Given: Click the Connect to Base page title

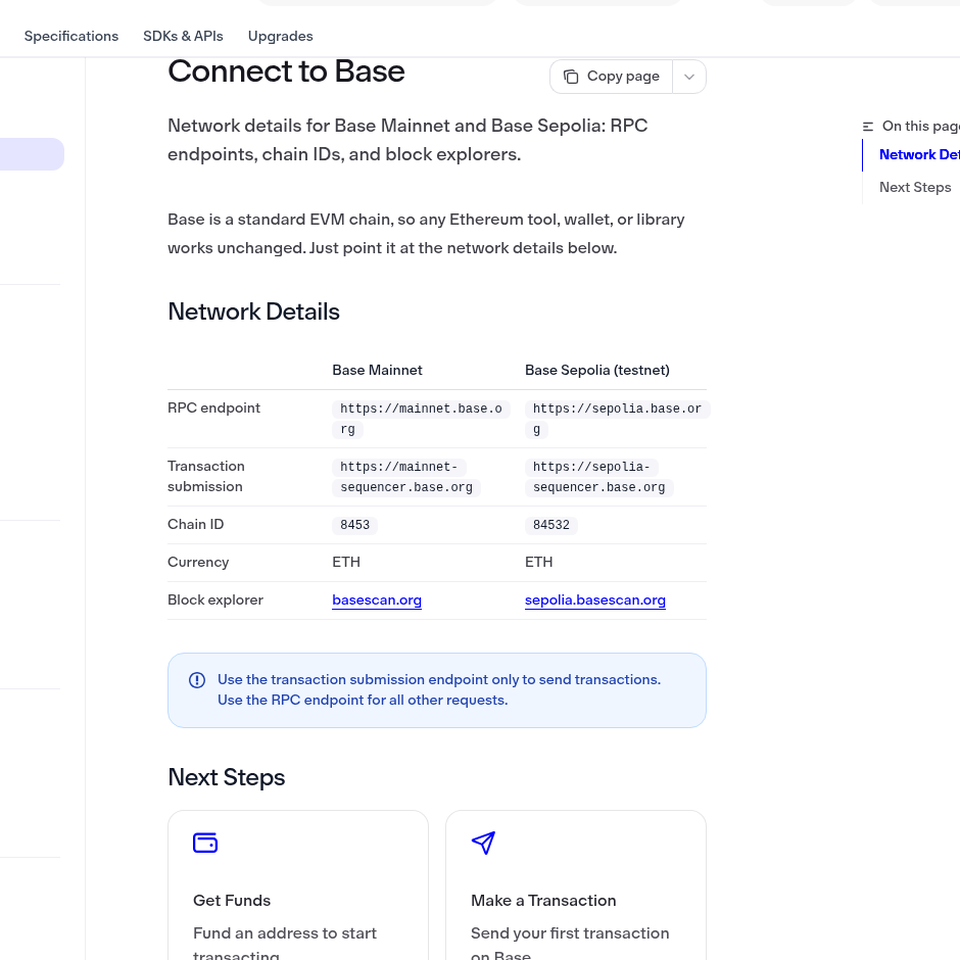Looking at the screenshot, I should coord(287,72).
